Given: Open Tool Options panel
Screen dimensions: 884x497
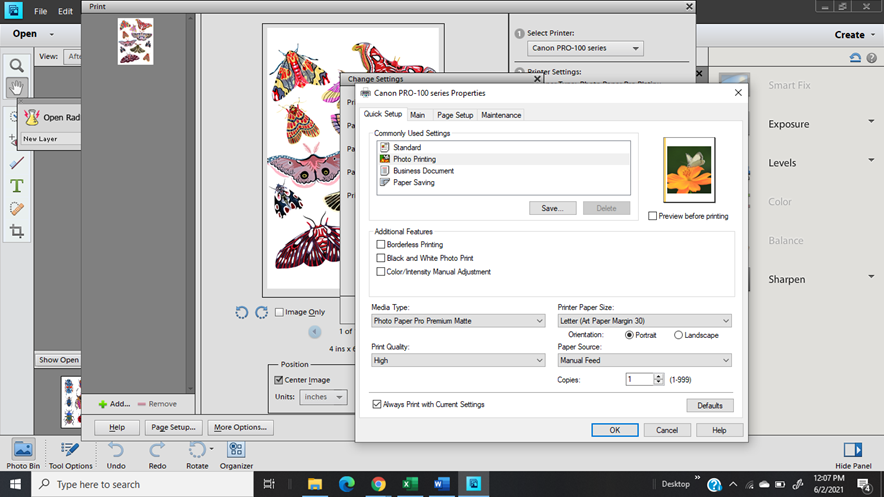Looking at the screenshot, I should click(x=70, y=455).
